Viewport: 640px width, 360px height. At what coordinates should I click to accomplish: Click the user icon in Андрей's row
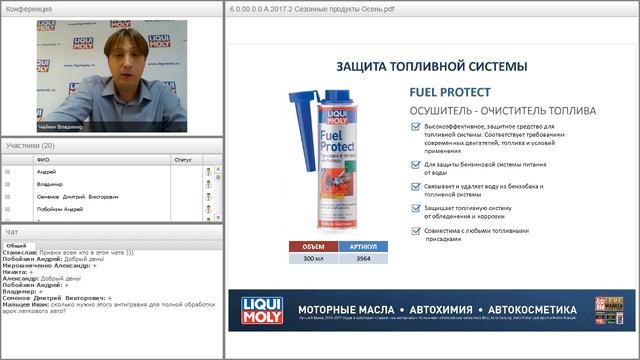pyautogui.click(x=209, y=172)
